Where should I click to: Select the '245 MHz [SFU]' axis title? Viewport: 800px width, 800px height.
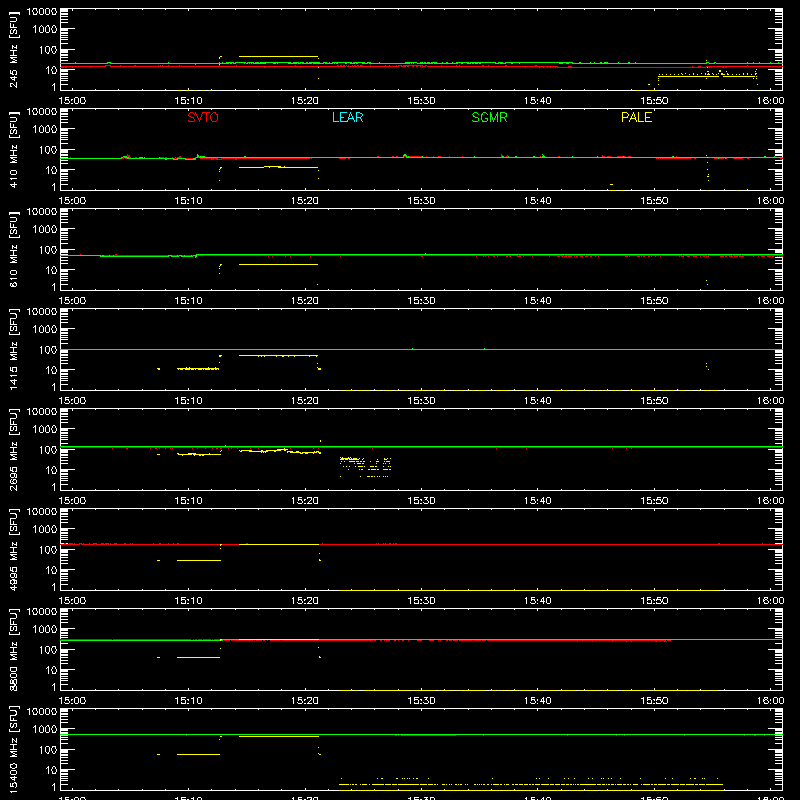point(13,49)
